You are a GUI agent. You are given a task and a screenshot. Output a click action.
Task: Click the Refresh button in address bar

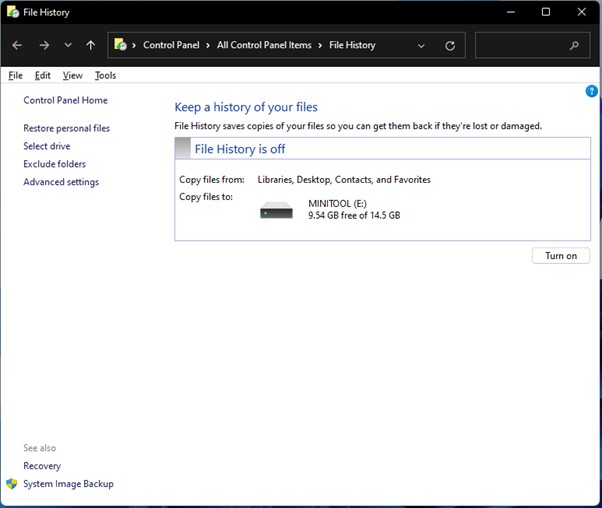click(450, 46)
